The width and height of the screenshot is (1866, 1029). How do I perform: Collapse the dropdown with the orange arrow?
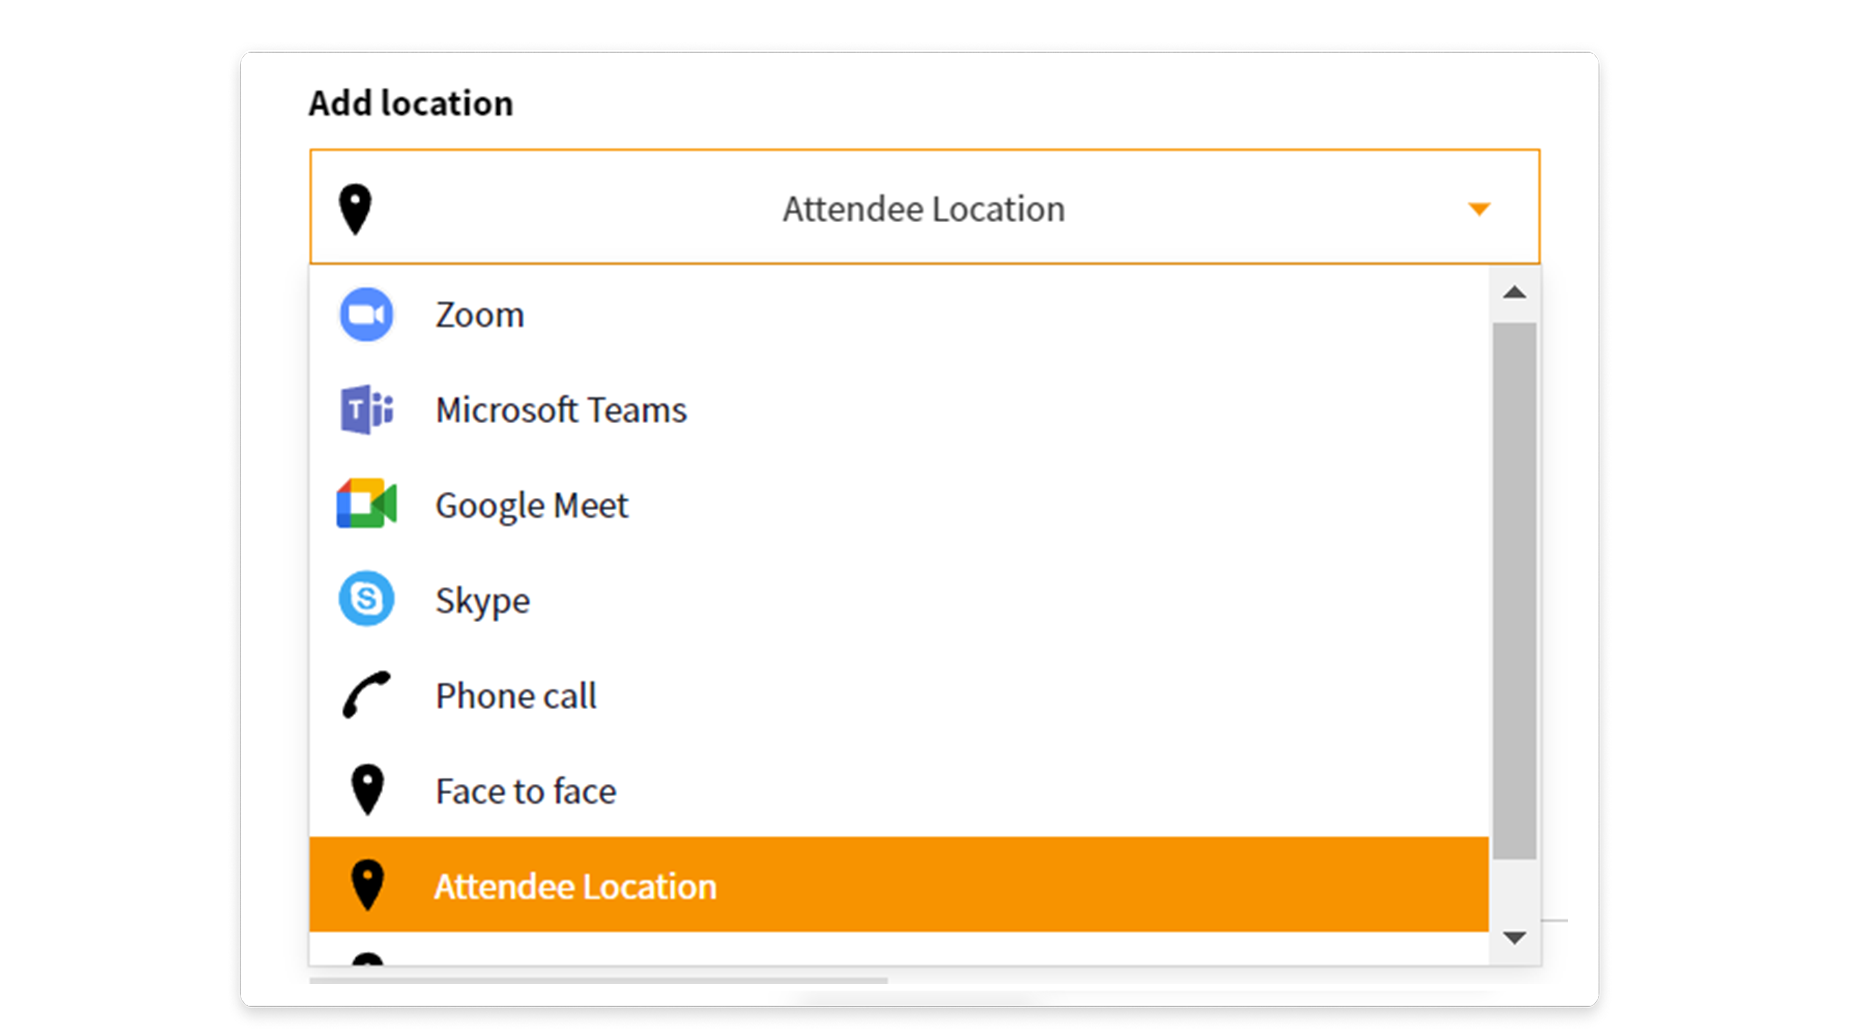pos(1479,209)
